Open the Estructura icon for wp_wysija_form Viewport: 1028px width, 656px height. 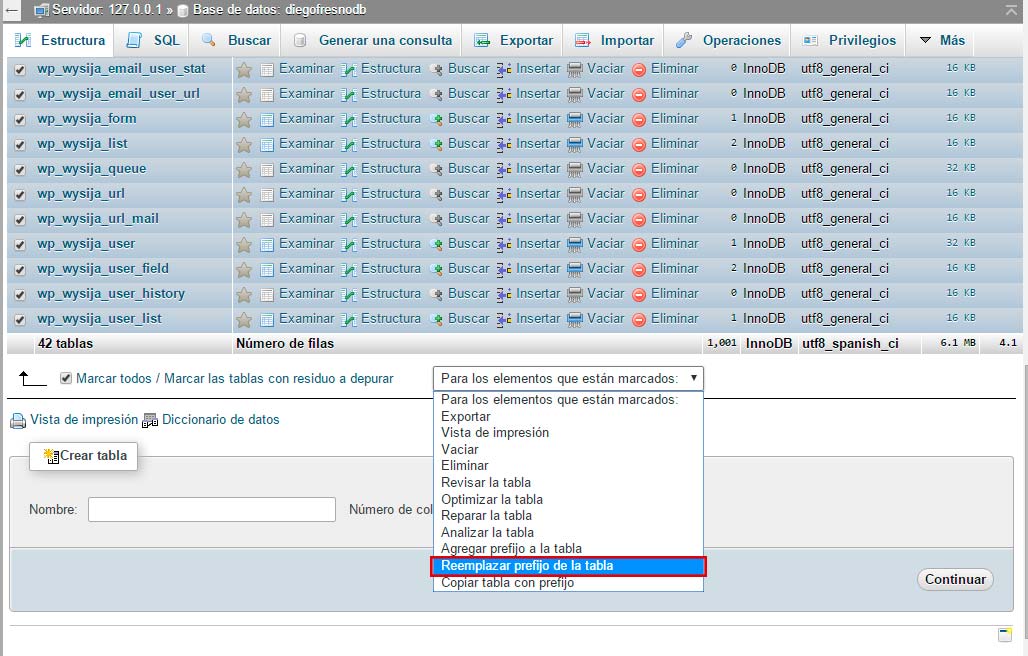coord(349,118)
